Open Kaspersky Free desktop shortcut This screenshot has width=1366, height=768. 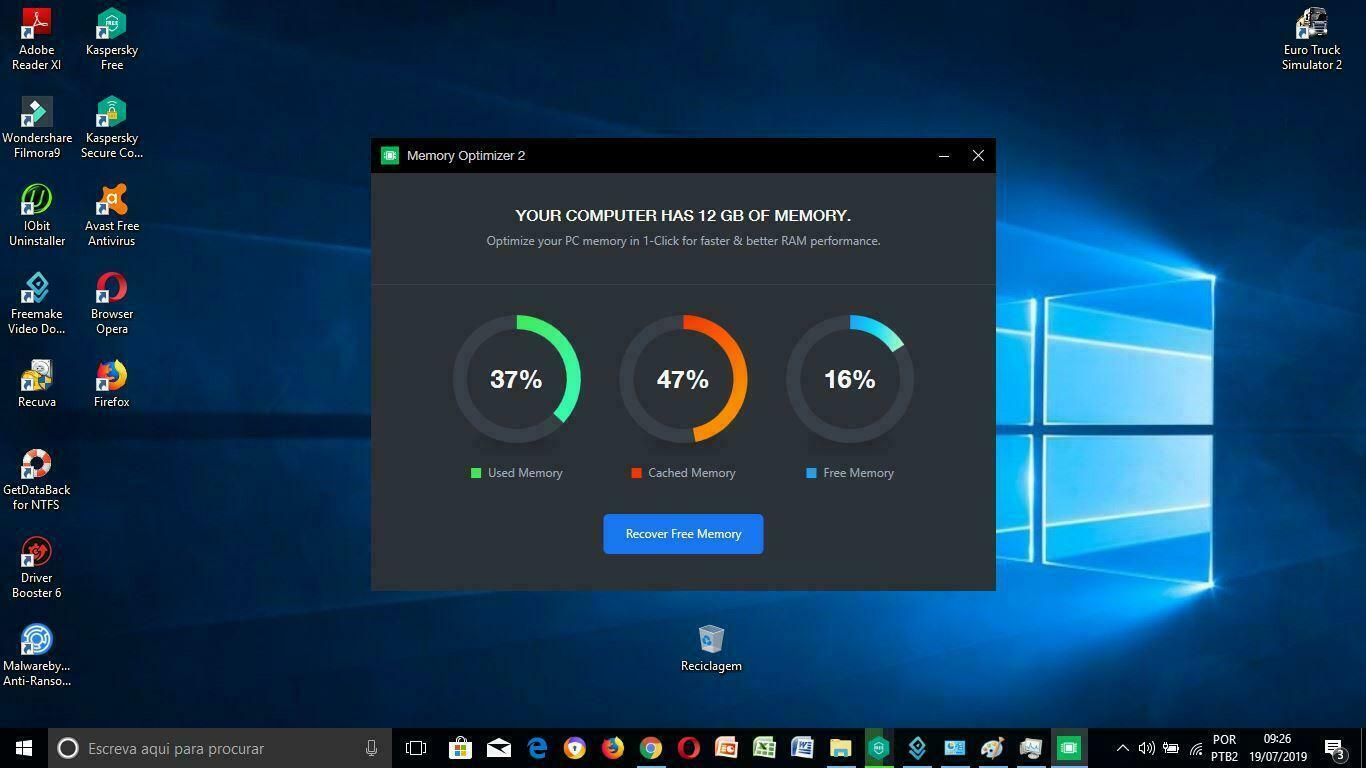(112, 40)
